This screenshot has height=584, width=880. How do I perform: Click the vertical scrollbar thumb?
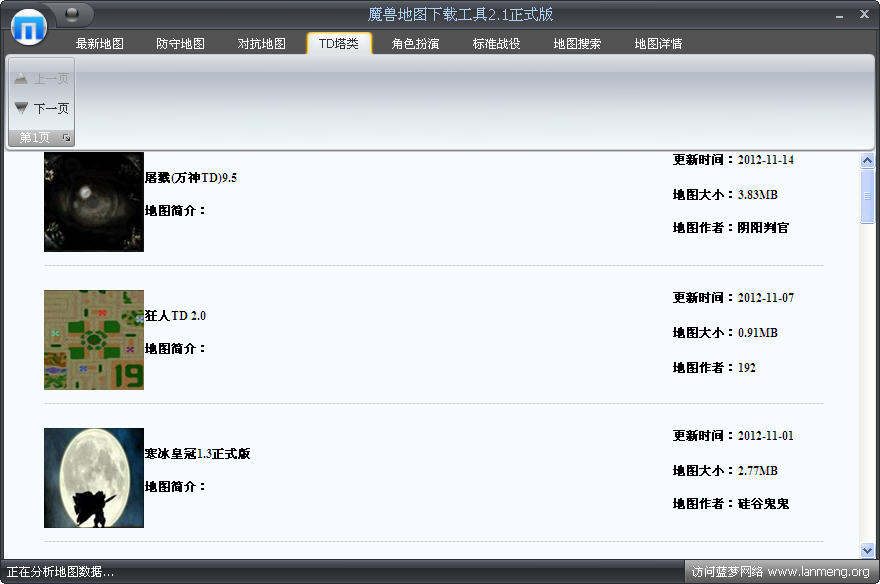(867, 196)
